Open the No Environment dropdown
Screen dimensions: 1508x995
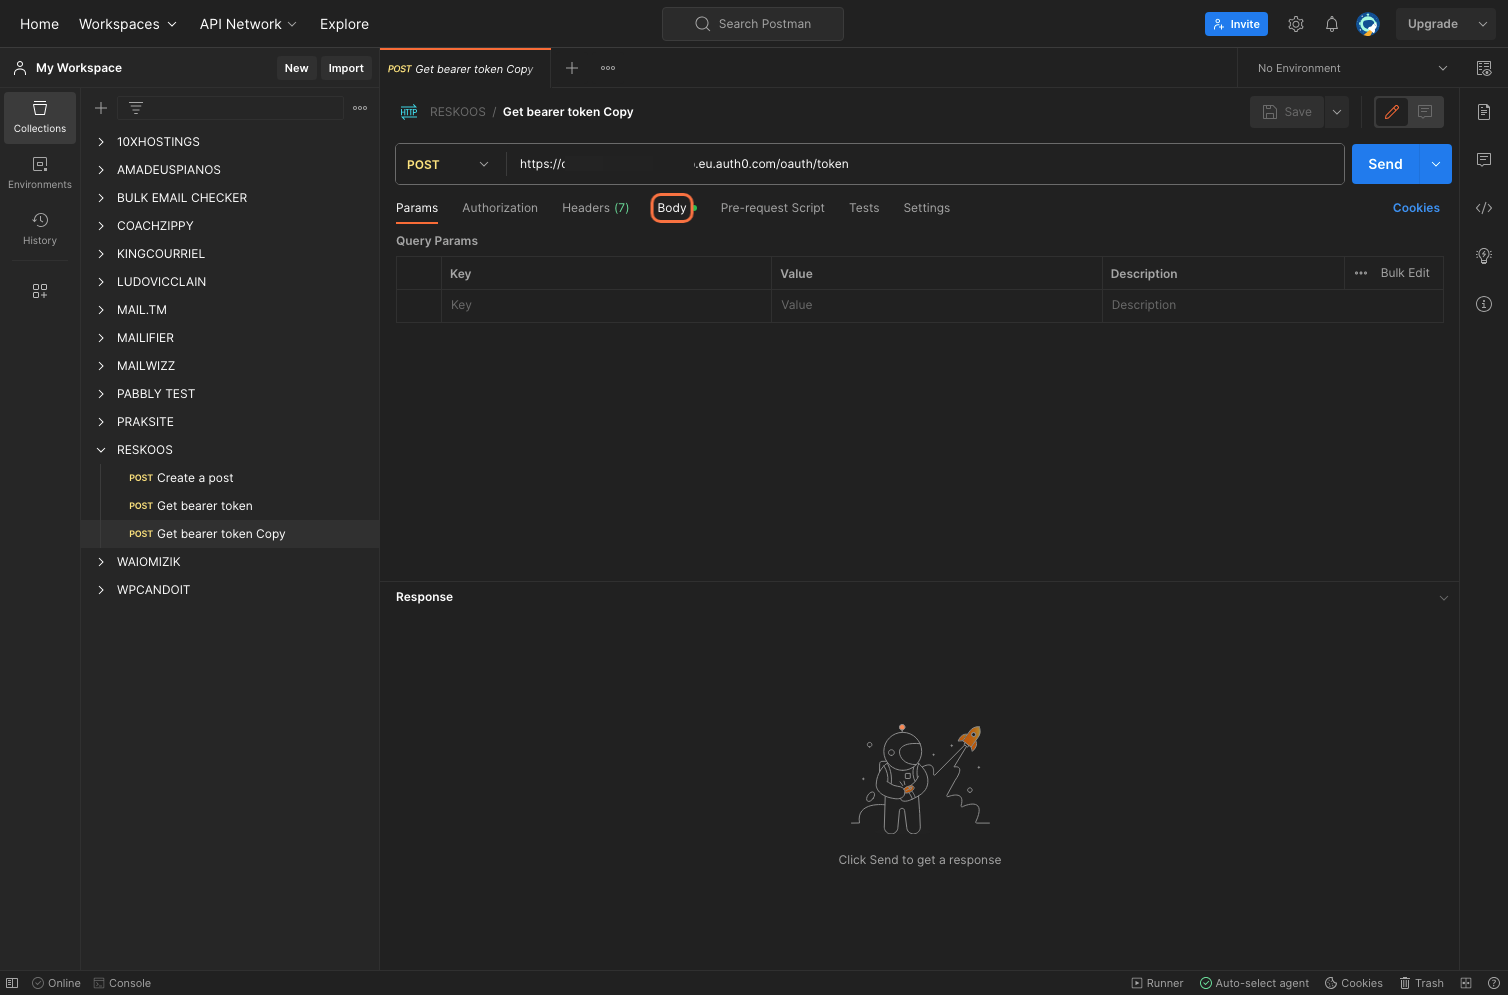[1352, 68]
